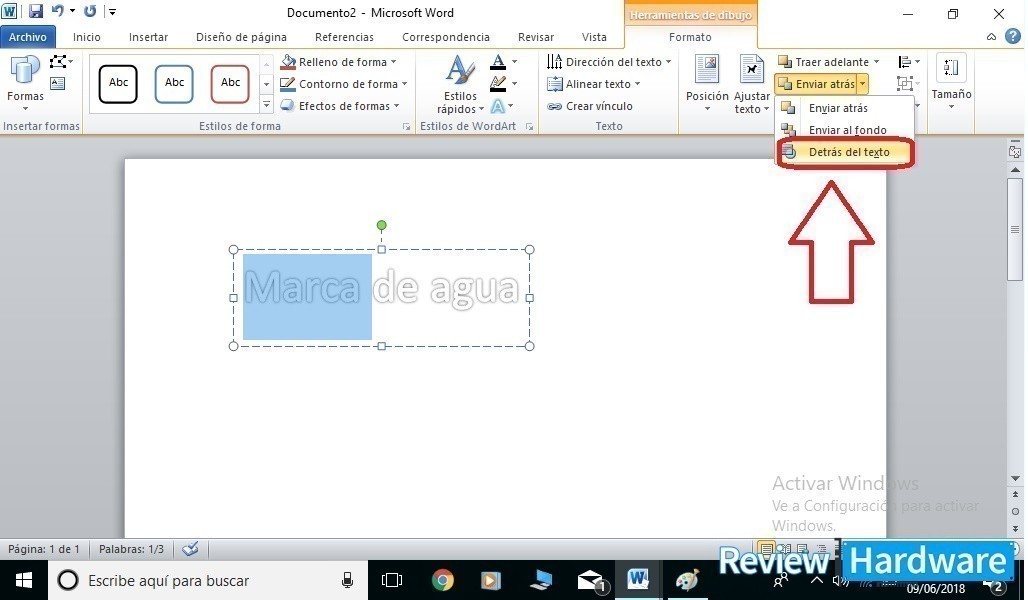The height and width of the screenshot is (600, 1028).
Task: Open the Archivo tab
Action: tap(28, 37)
